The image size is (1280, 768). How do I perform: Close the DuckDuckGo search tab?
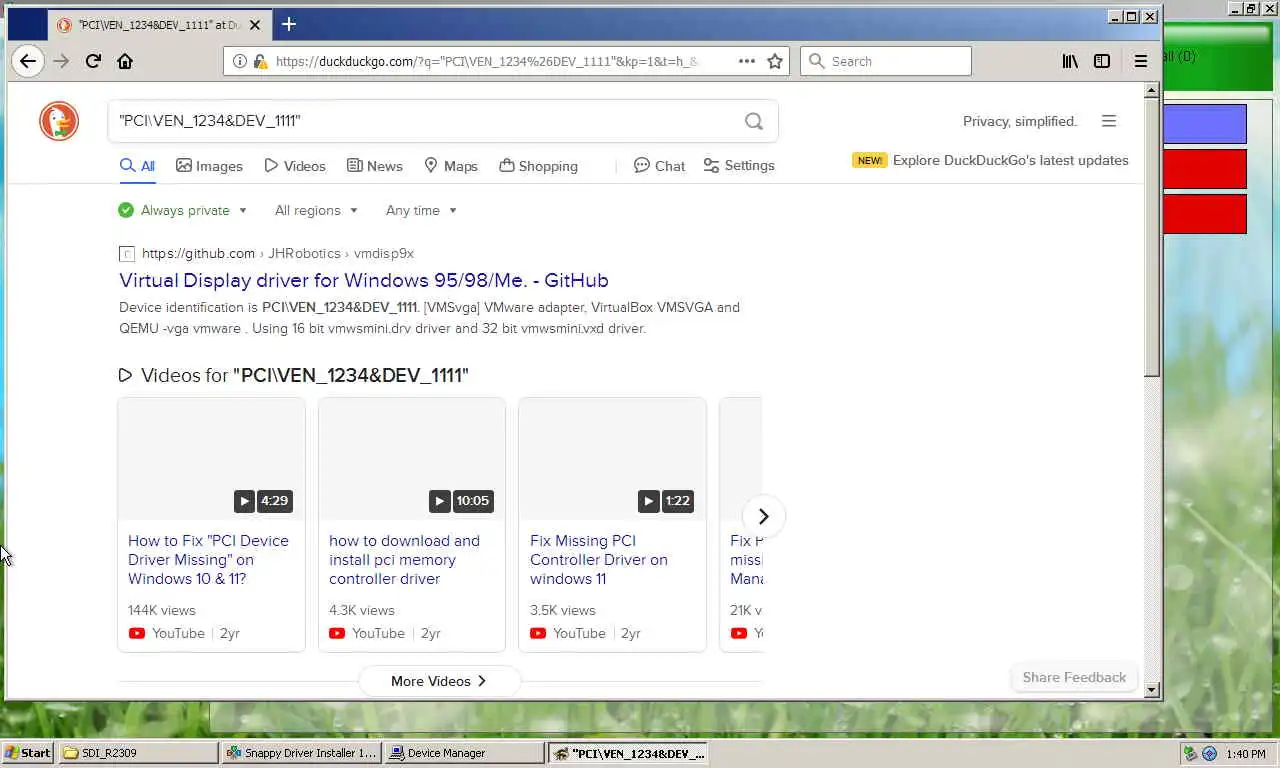coord(254,25)
